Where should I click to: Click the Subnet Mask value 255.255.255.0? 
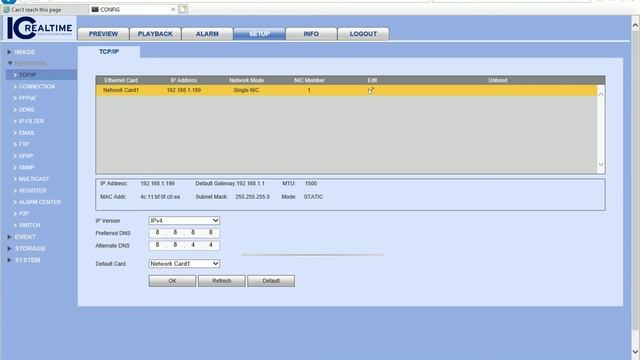click(252, 197)
